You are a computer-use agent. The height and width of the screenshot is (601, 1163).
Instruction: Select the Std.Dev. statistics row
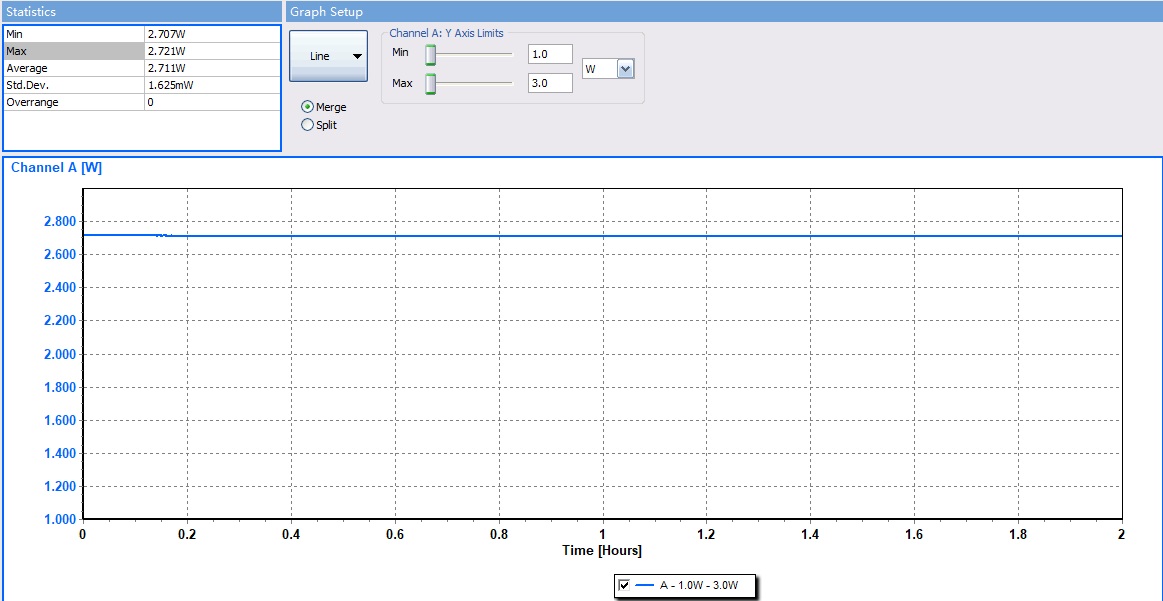coord(74,85)
